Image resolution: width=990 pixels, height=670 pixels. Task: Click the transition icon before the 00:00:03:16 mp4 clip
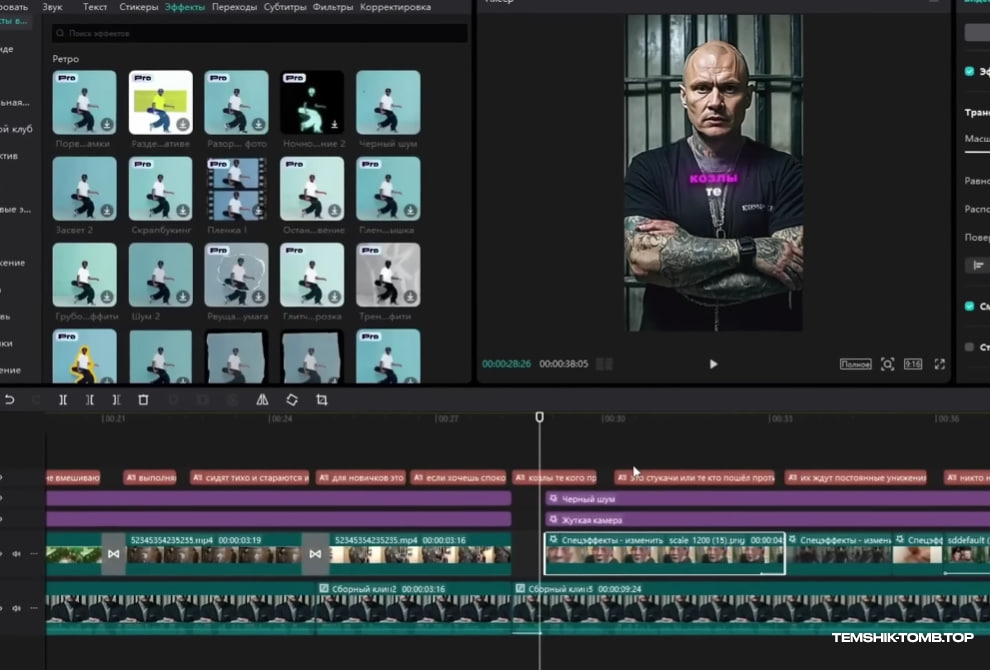coord(315,554)
